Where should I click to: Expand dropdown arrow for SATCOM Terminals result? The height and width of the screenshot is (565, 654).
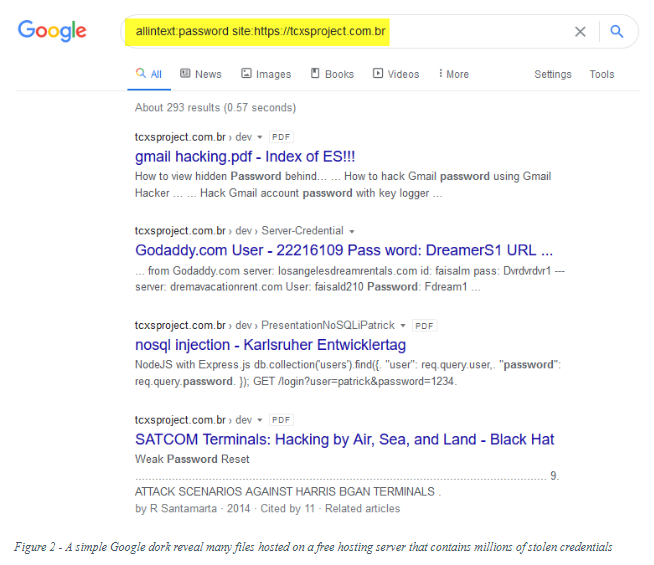(x=259, y=420)
